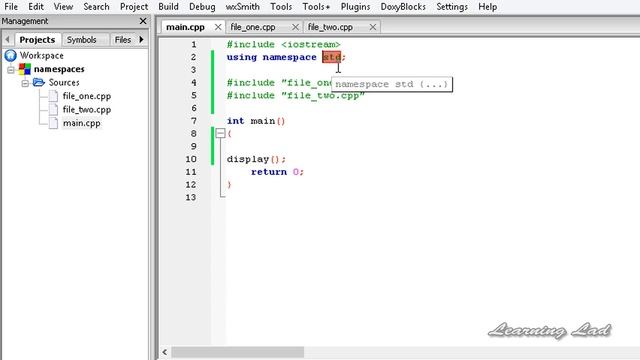Screen dimensions: 640x360
Task: Select the Workspace tree item
Action: [x=42, y=55]
